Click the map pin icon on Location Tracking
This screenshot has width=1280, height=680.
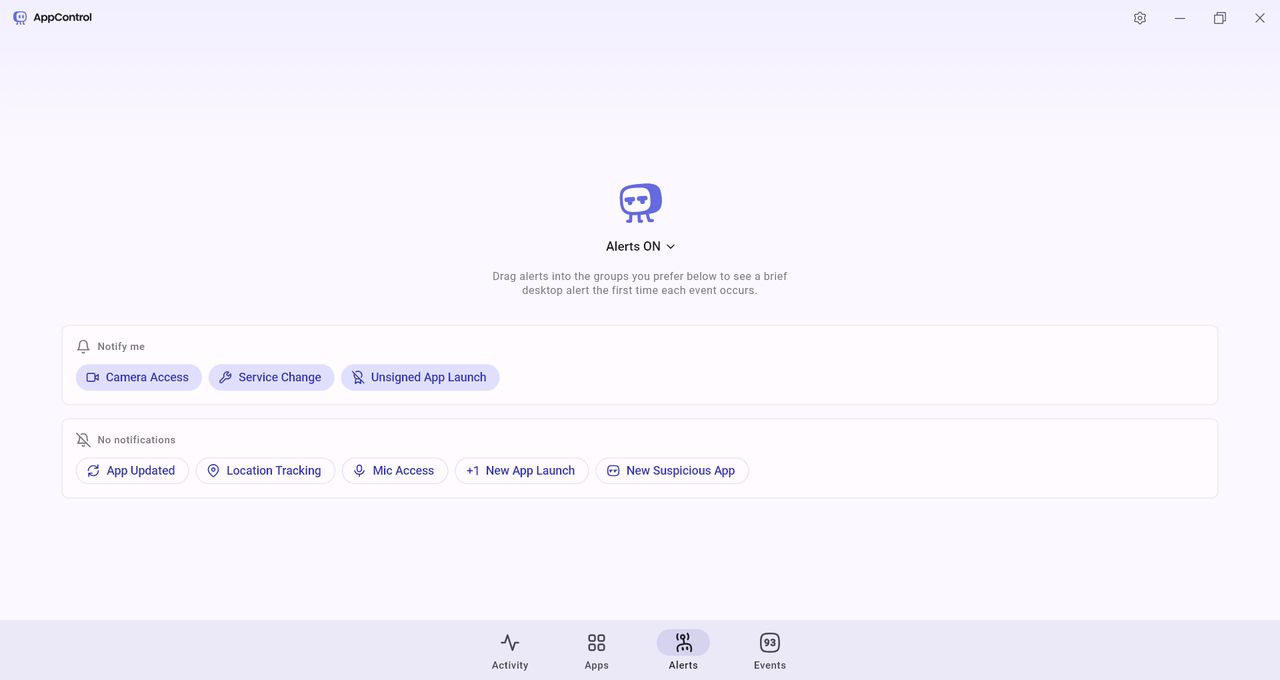pyautogui.click(x=213, y=471)
